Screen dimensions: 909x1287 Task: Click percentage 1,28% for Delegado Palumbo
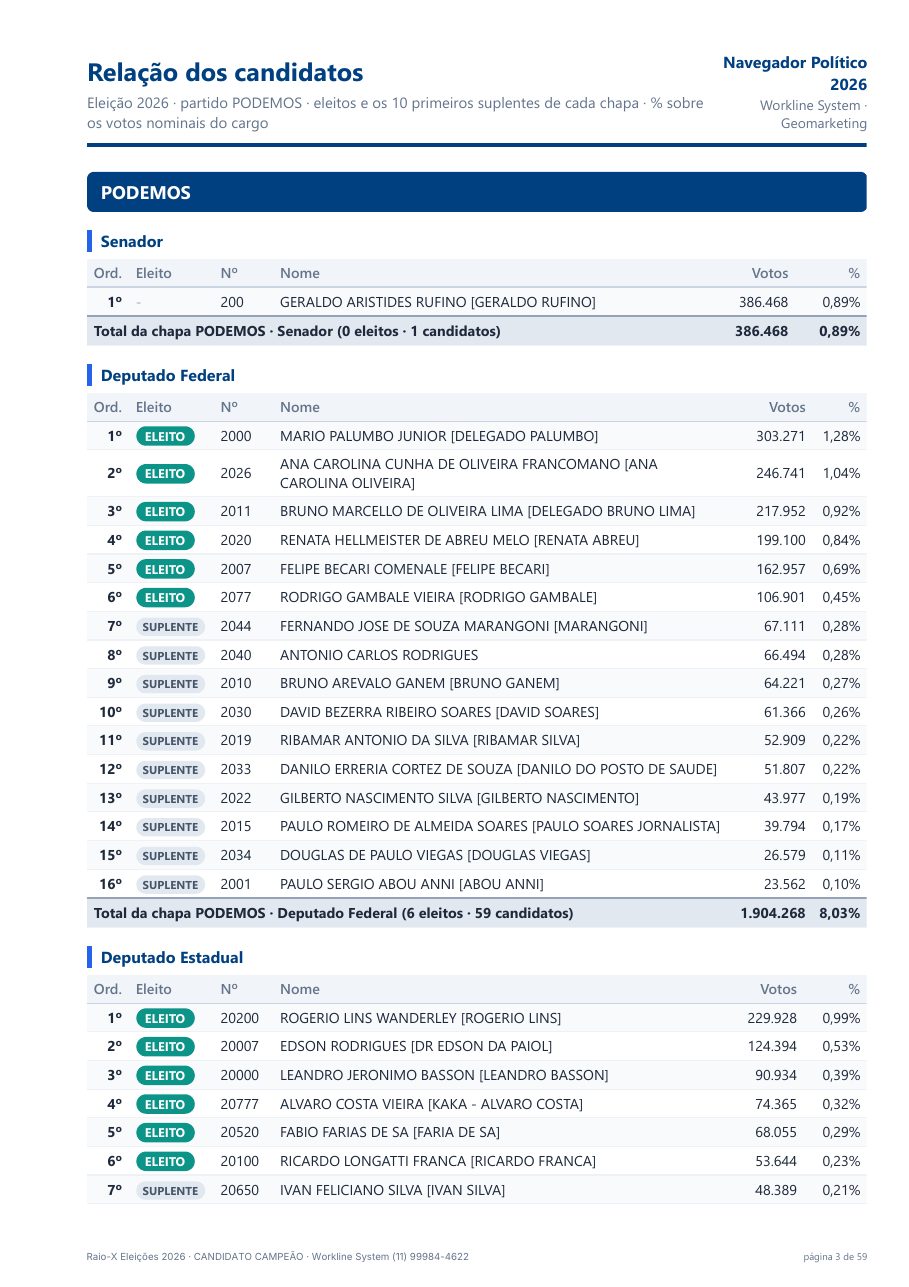[x=841, y=436]
